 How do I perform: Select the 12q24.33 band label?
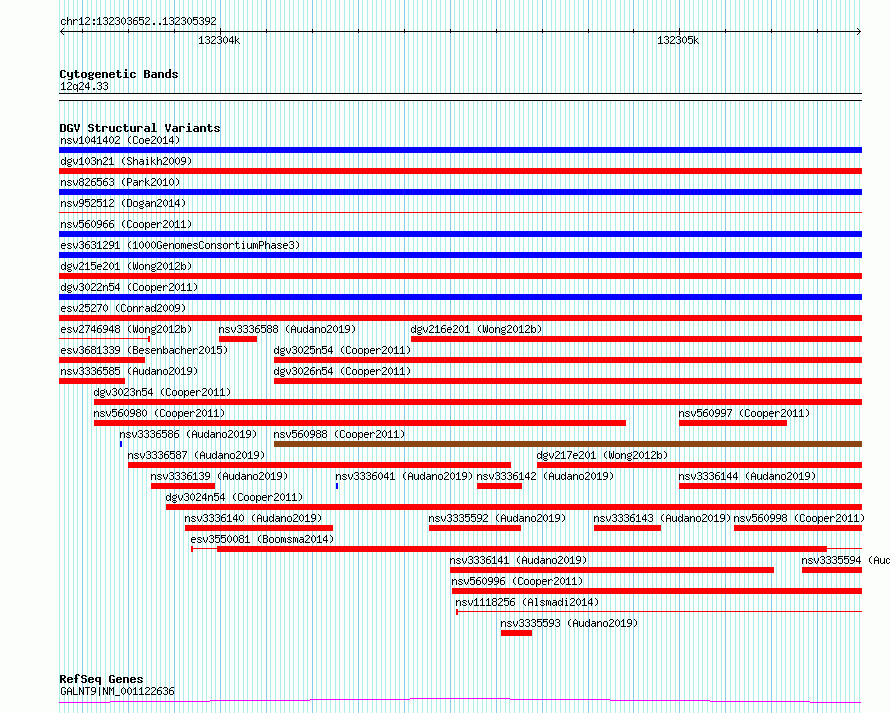tap(84, 86)
